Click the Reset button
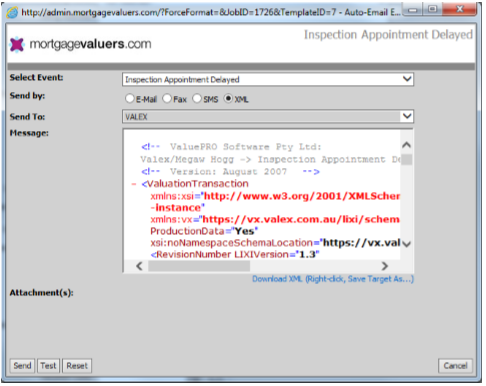 77,366
